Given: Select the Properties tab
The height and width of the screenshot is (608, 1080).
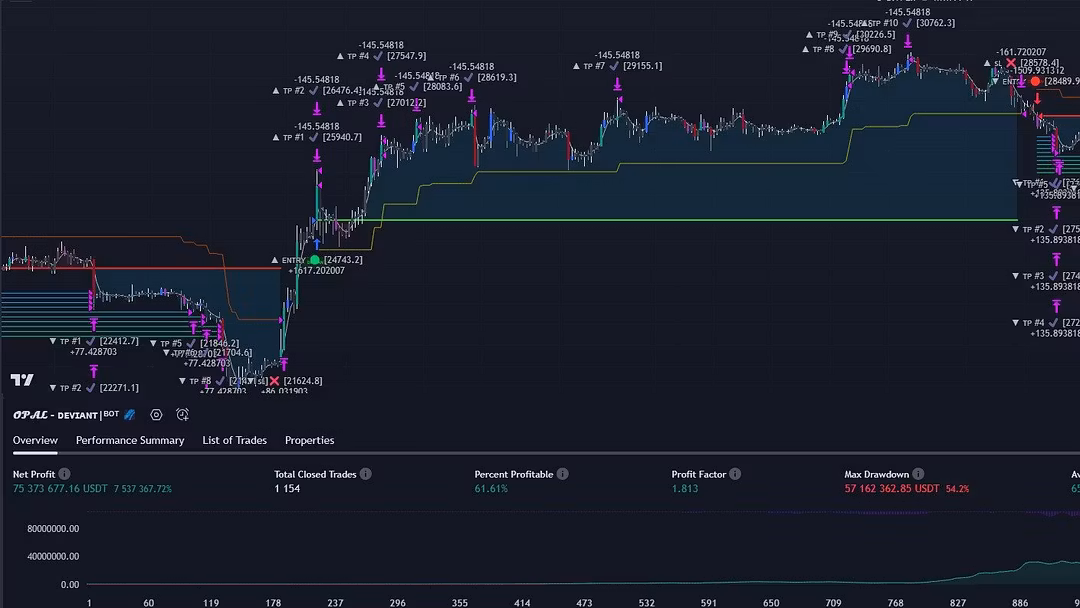Looking at the screenshot, I should tap(309, 441).
